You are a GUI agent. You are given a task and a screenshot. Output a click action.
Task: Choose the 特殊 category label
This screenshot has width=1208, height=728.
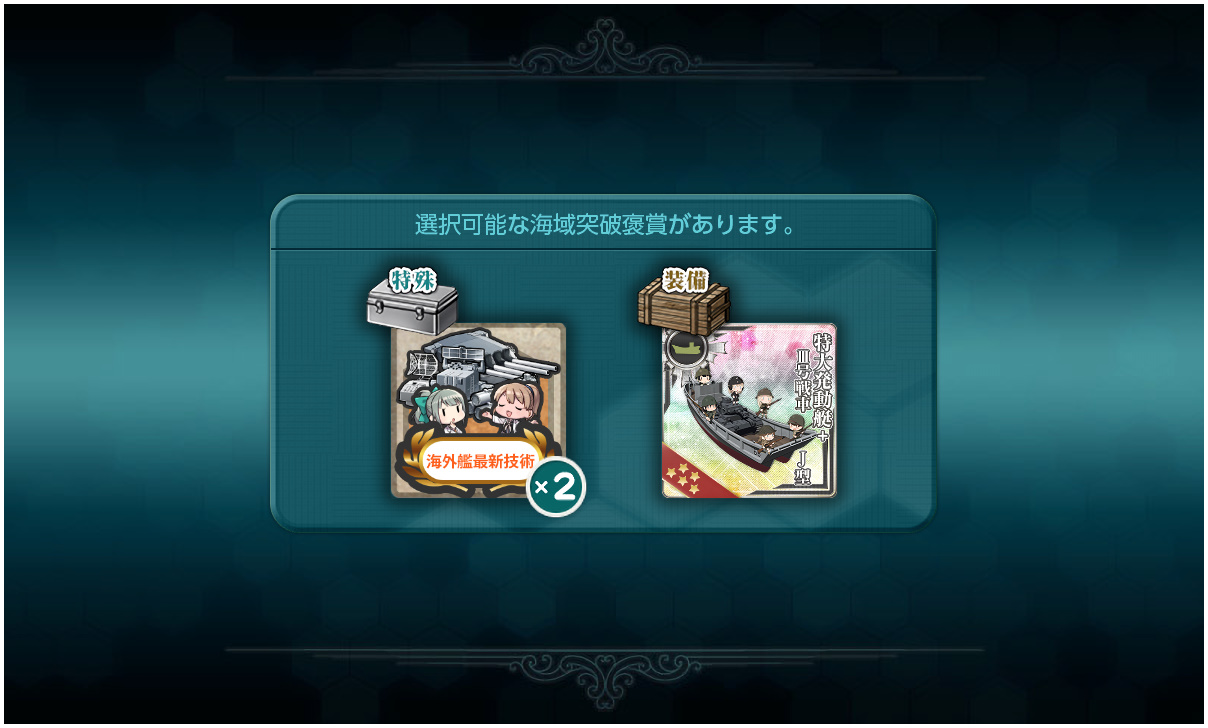410,282
